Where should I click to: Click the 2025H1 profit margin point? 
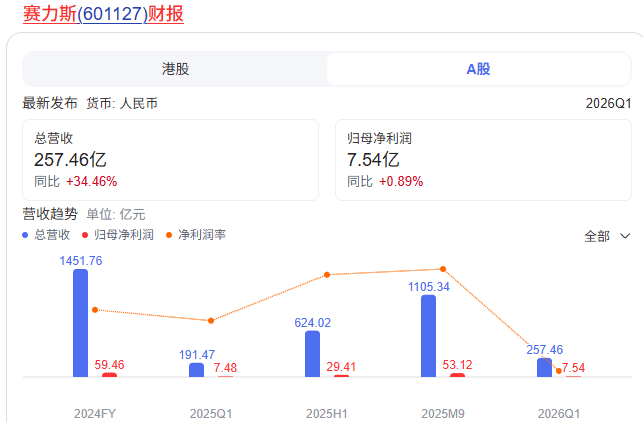[327, 275]
